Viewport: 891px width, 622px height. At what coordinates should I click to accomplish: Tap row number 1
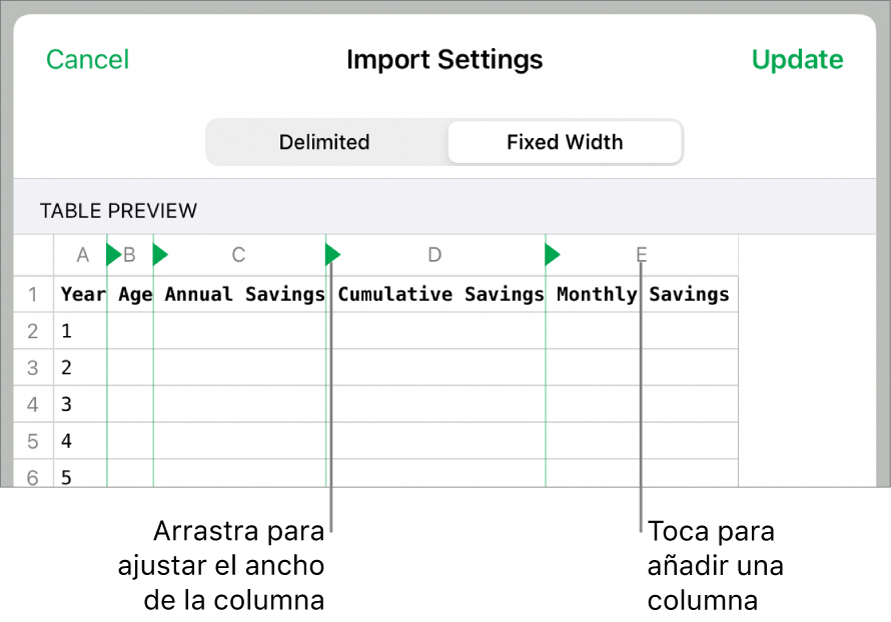click(x=33, y=294)
